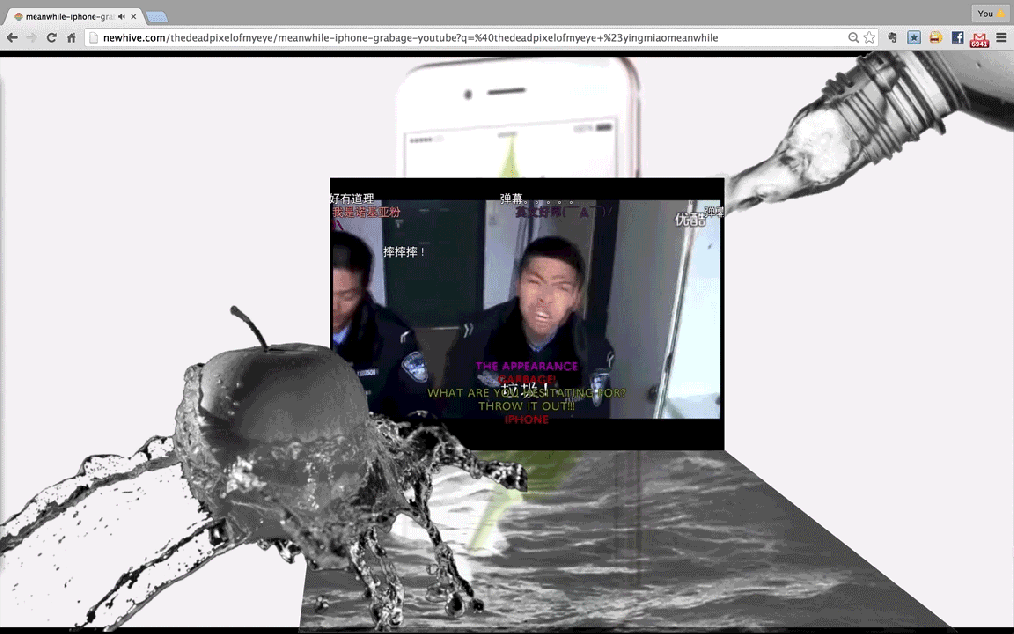Open the 'You' profile switcher button

click(990, 13)
